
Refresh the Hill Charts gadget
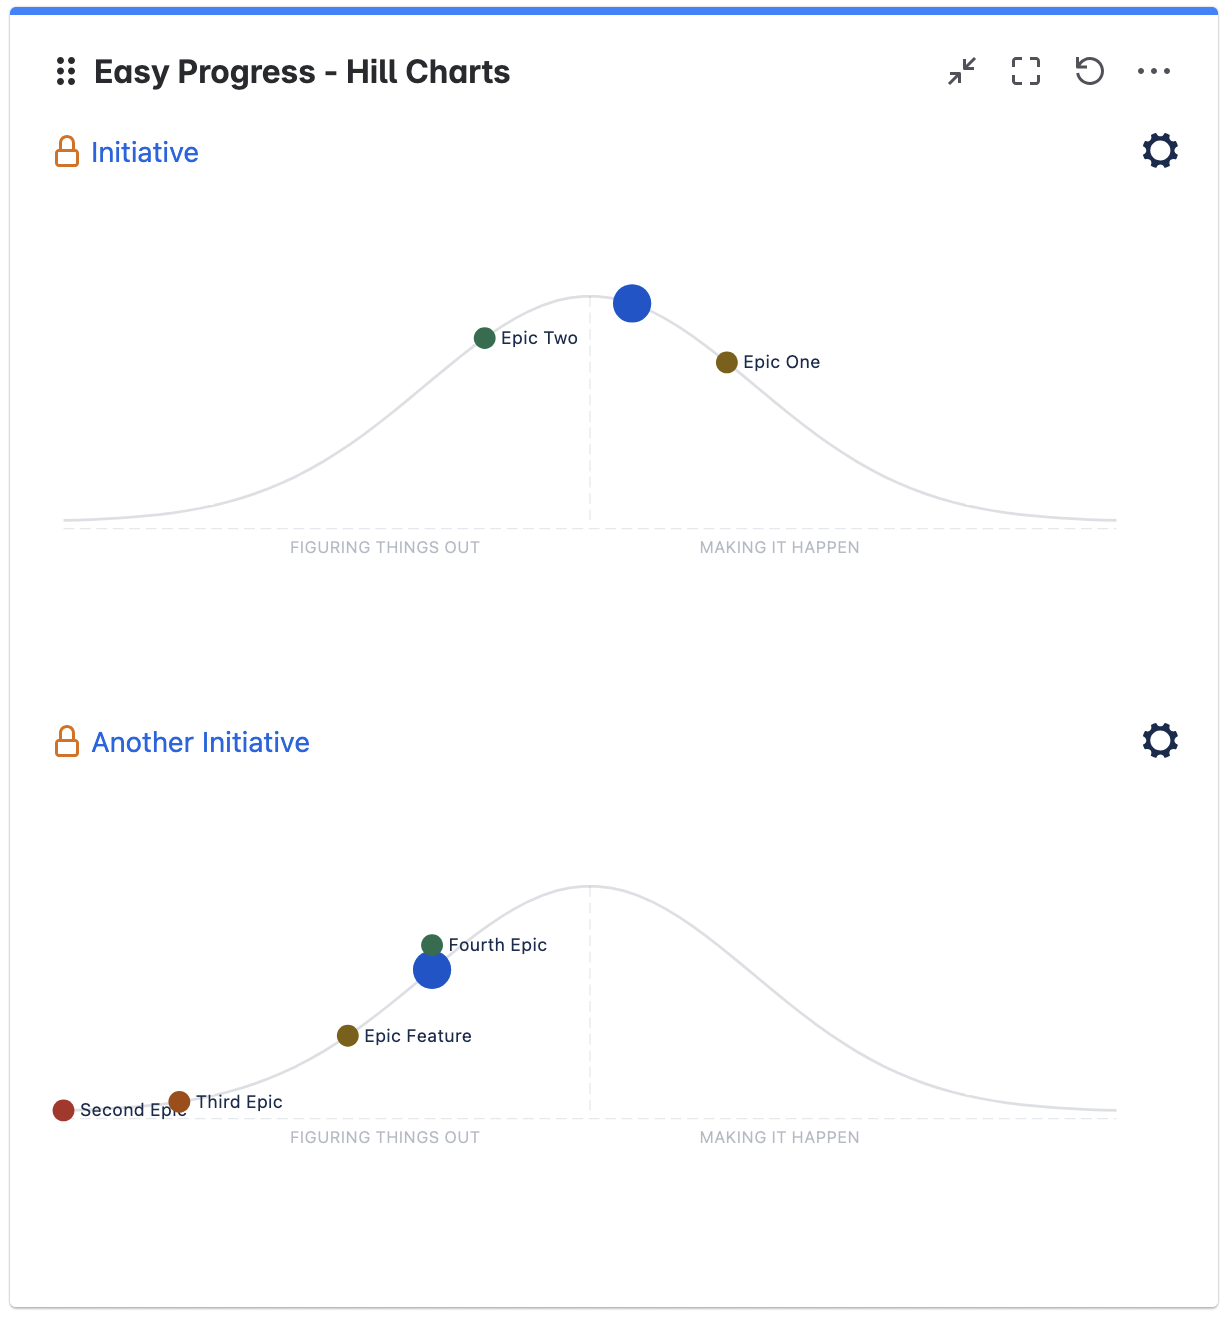click(x=1089, y=71)
